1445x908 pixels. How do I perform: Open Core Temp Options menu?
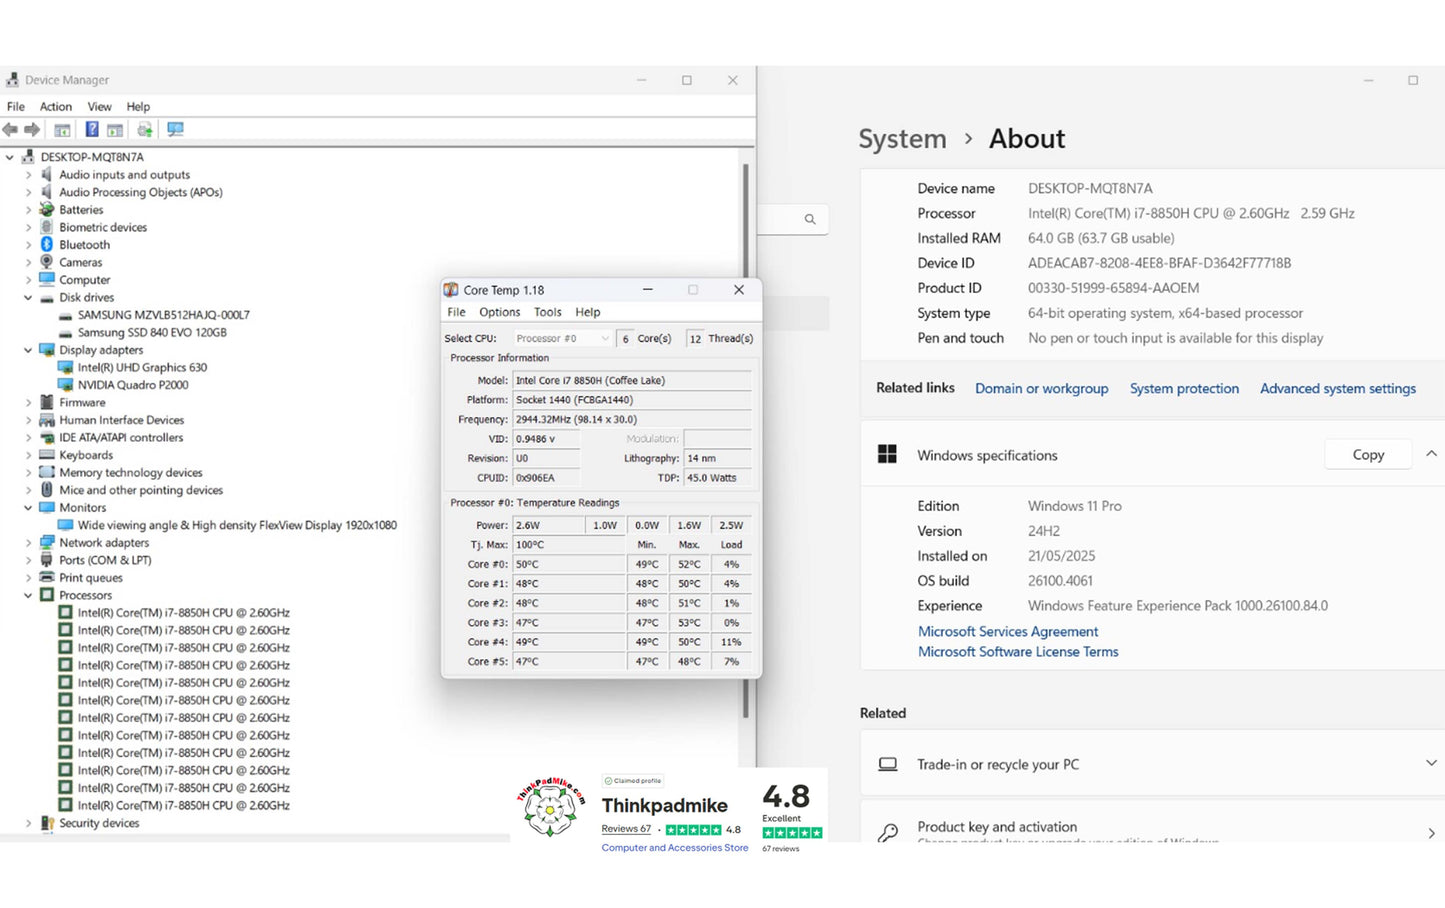point(499,312)
